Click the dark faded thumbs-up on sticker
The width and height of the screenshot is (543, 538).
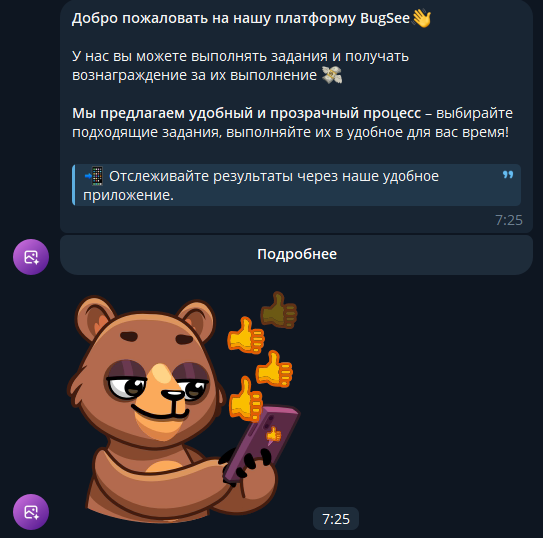pos(279,310)
